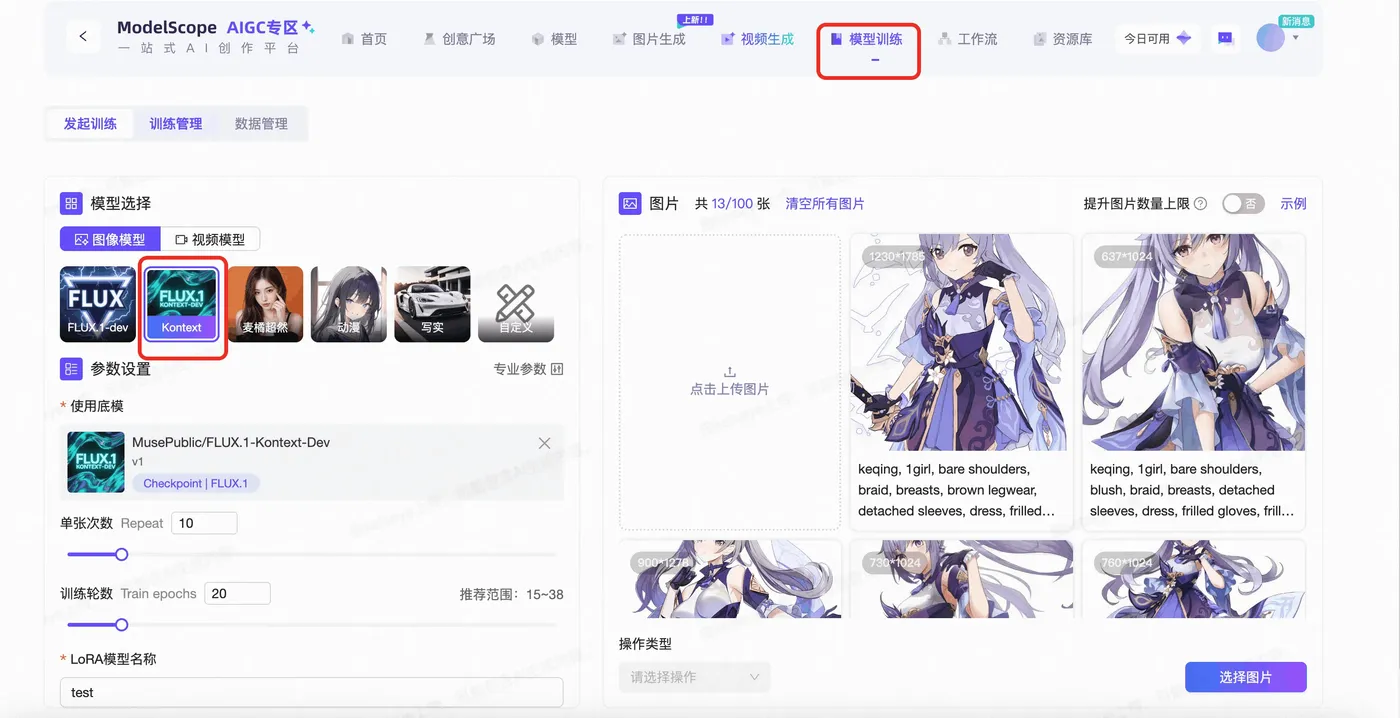Select the 637*1024 keqing image
The image size is (1400, 718).
coord(1193,342)
